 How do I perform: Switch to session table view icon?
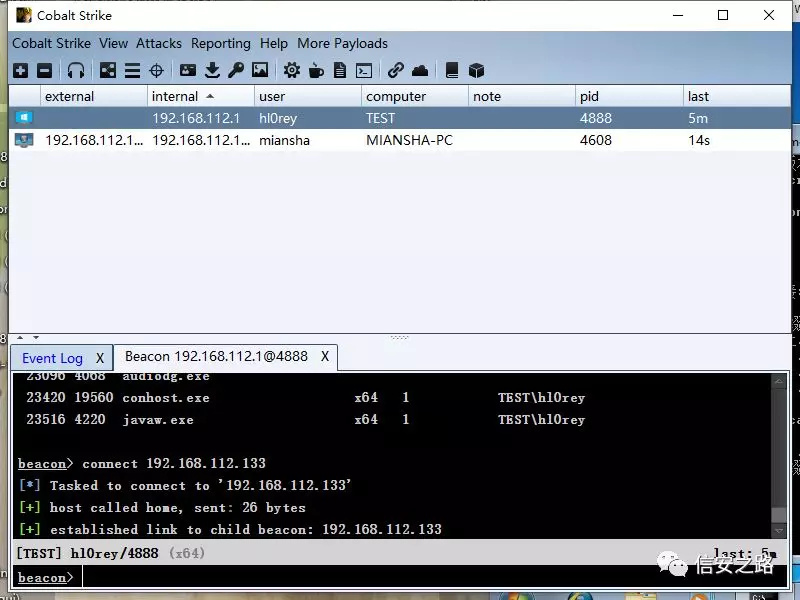132,70
